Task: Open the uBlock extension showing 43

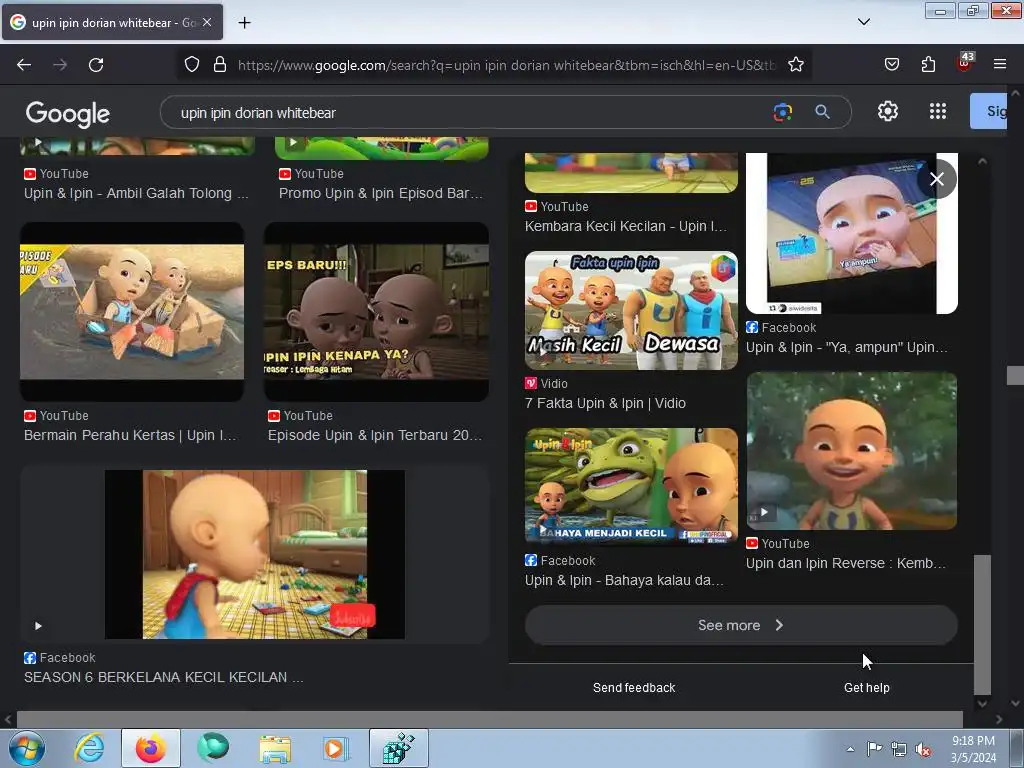Action: [x=965, y=63]
